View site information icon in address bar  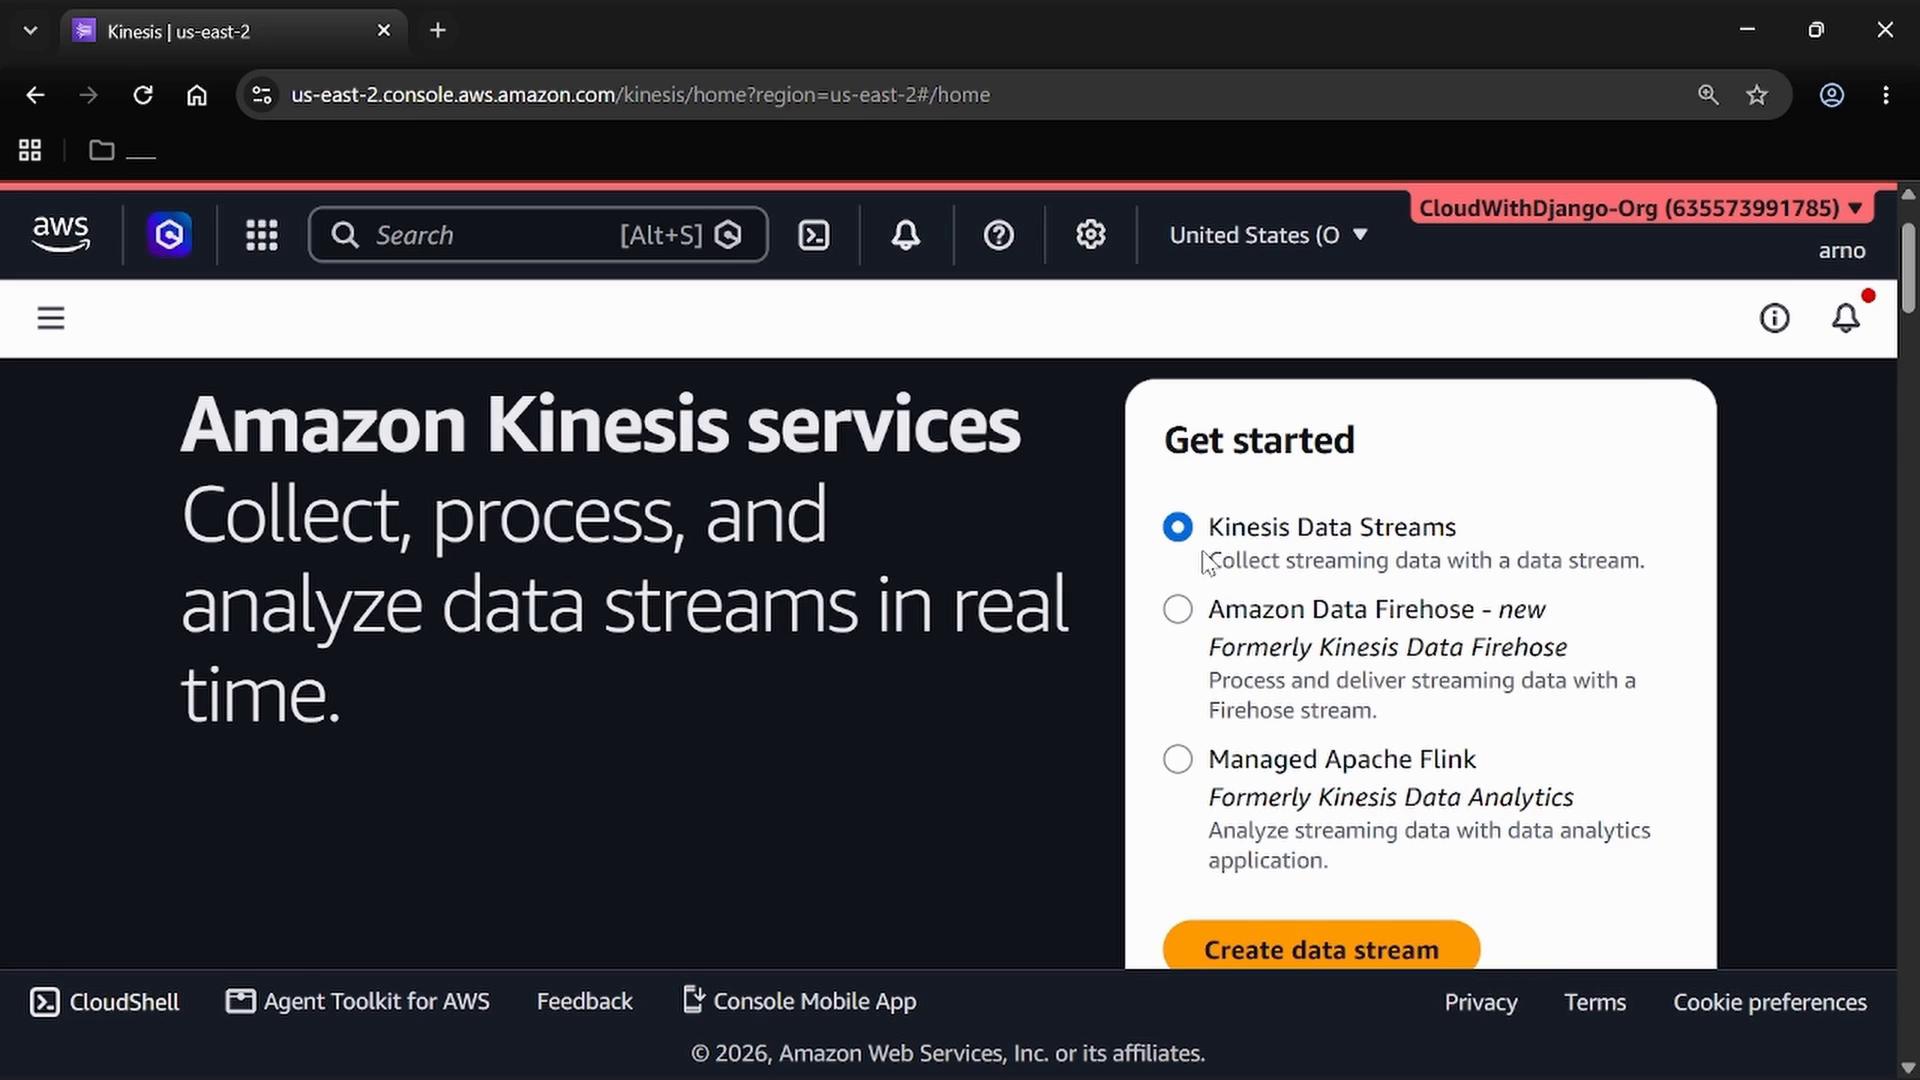pyautogui.click(x=262, y=95)
